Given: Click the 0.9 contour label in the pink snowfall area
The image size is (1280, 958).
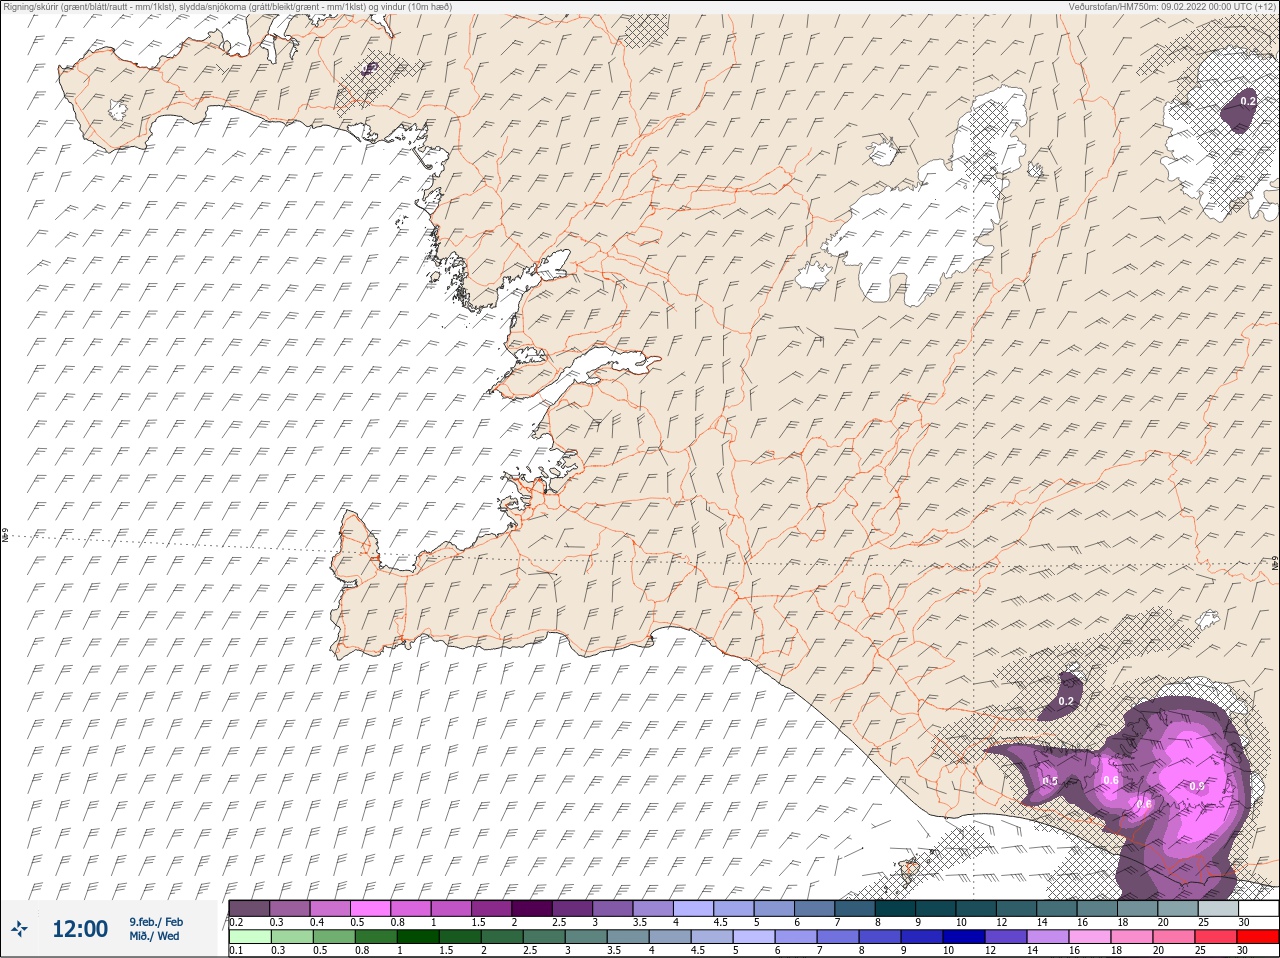Looking at the screenshot, I should point(1197,786).
